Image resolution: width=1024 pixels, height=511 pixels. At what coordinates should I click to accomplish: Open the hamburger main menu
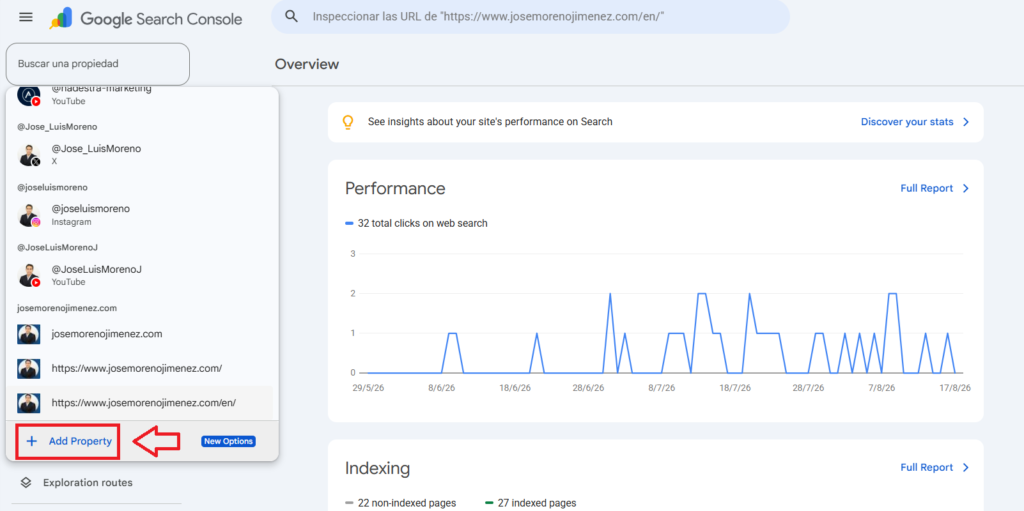pos(25,17)
